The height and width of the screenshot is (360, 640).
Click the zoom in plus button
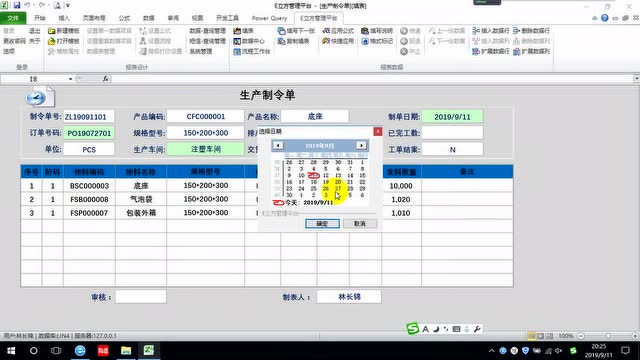click(635, 336)
